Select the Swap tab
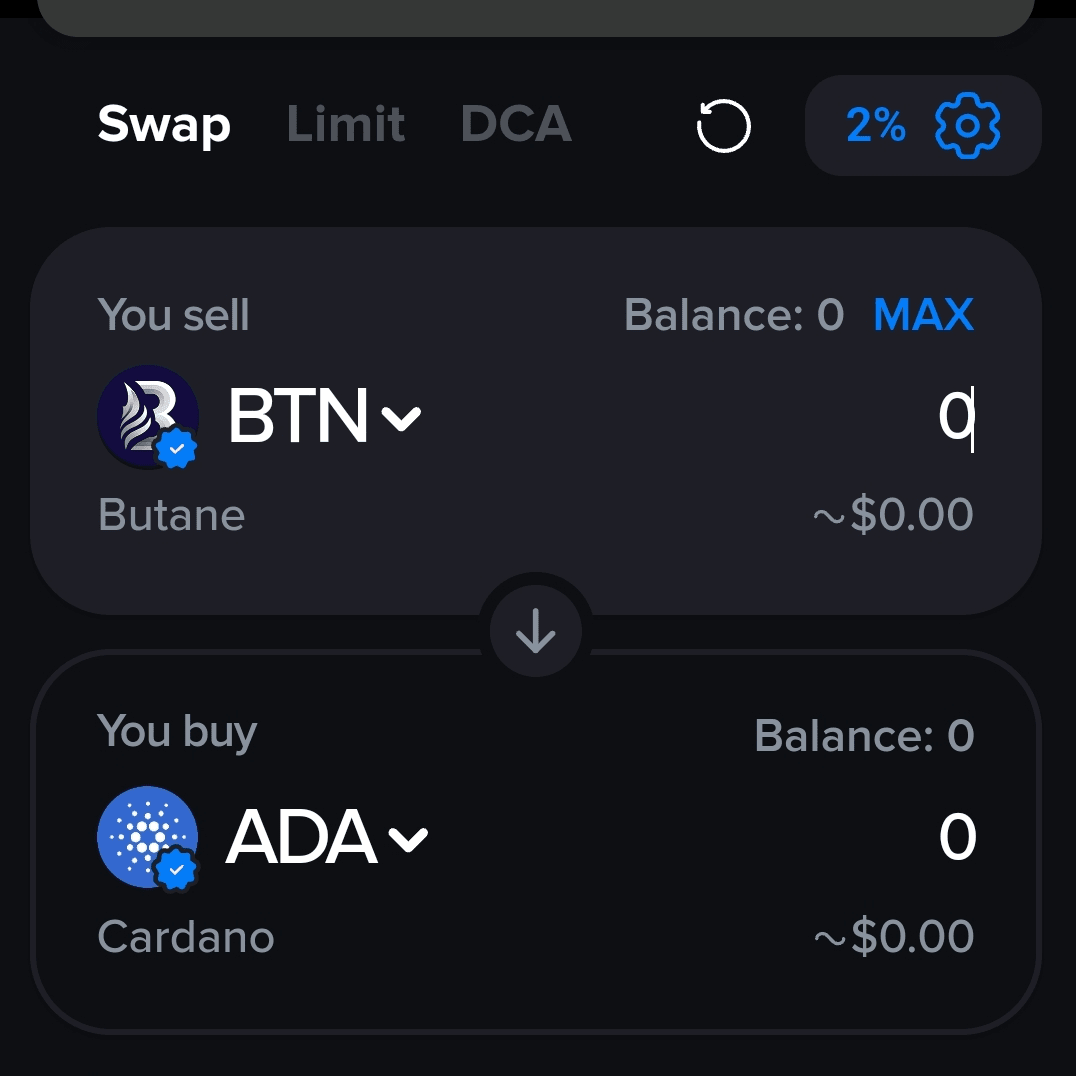 pos(163,124)
